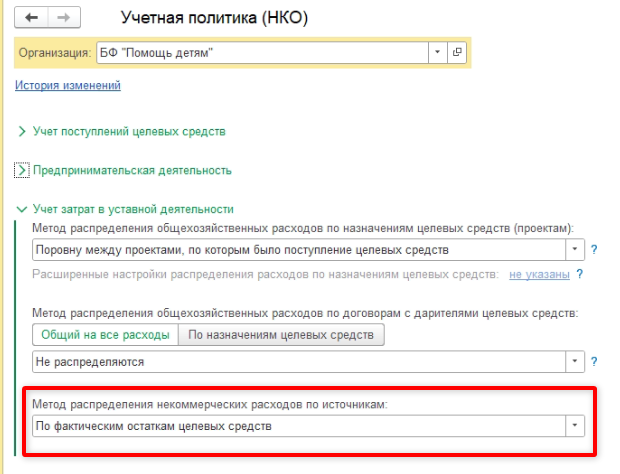
Task: Open the organization card via open icon
Action: tap(457, 52)
